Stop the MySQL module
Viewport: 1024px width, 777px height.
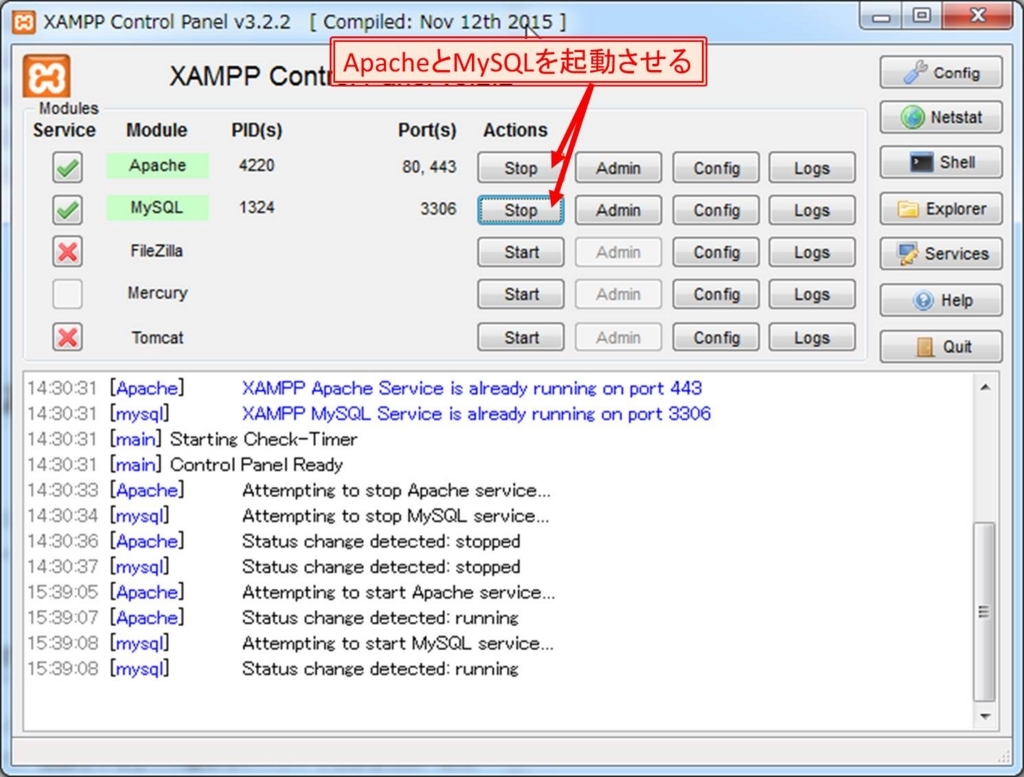(x=520, y=210)
